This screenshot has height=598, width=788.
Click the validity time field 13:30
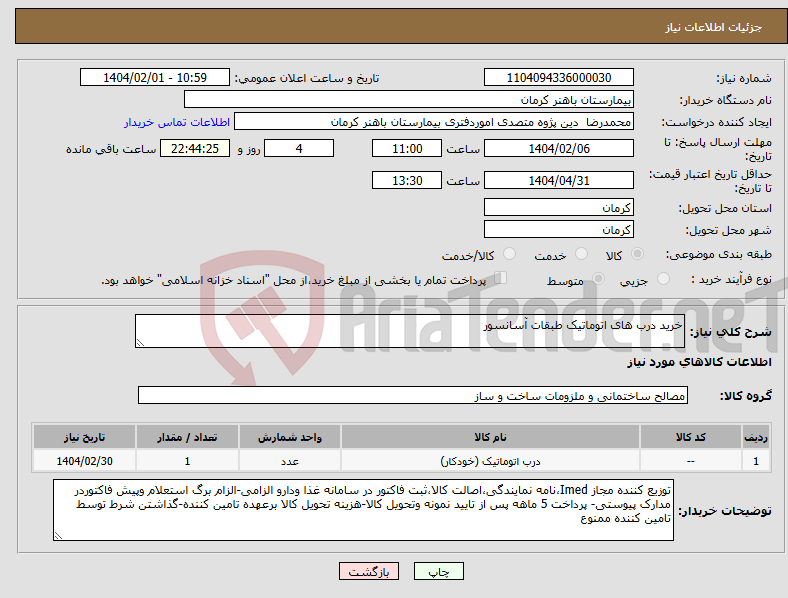[407, 180]
